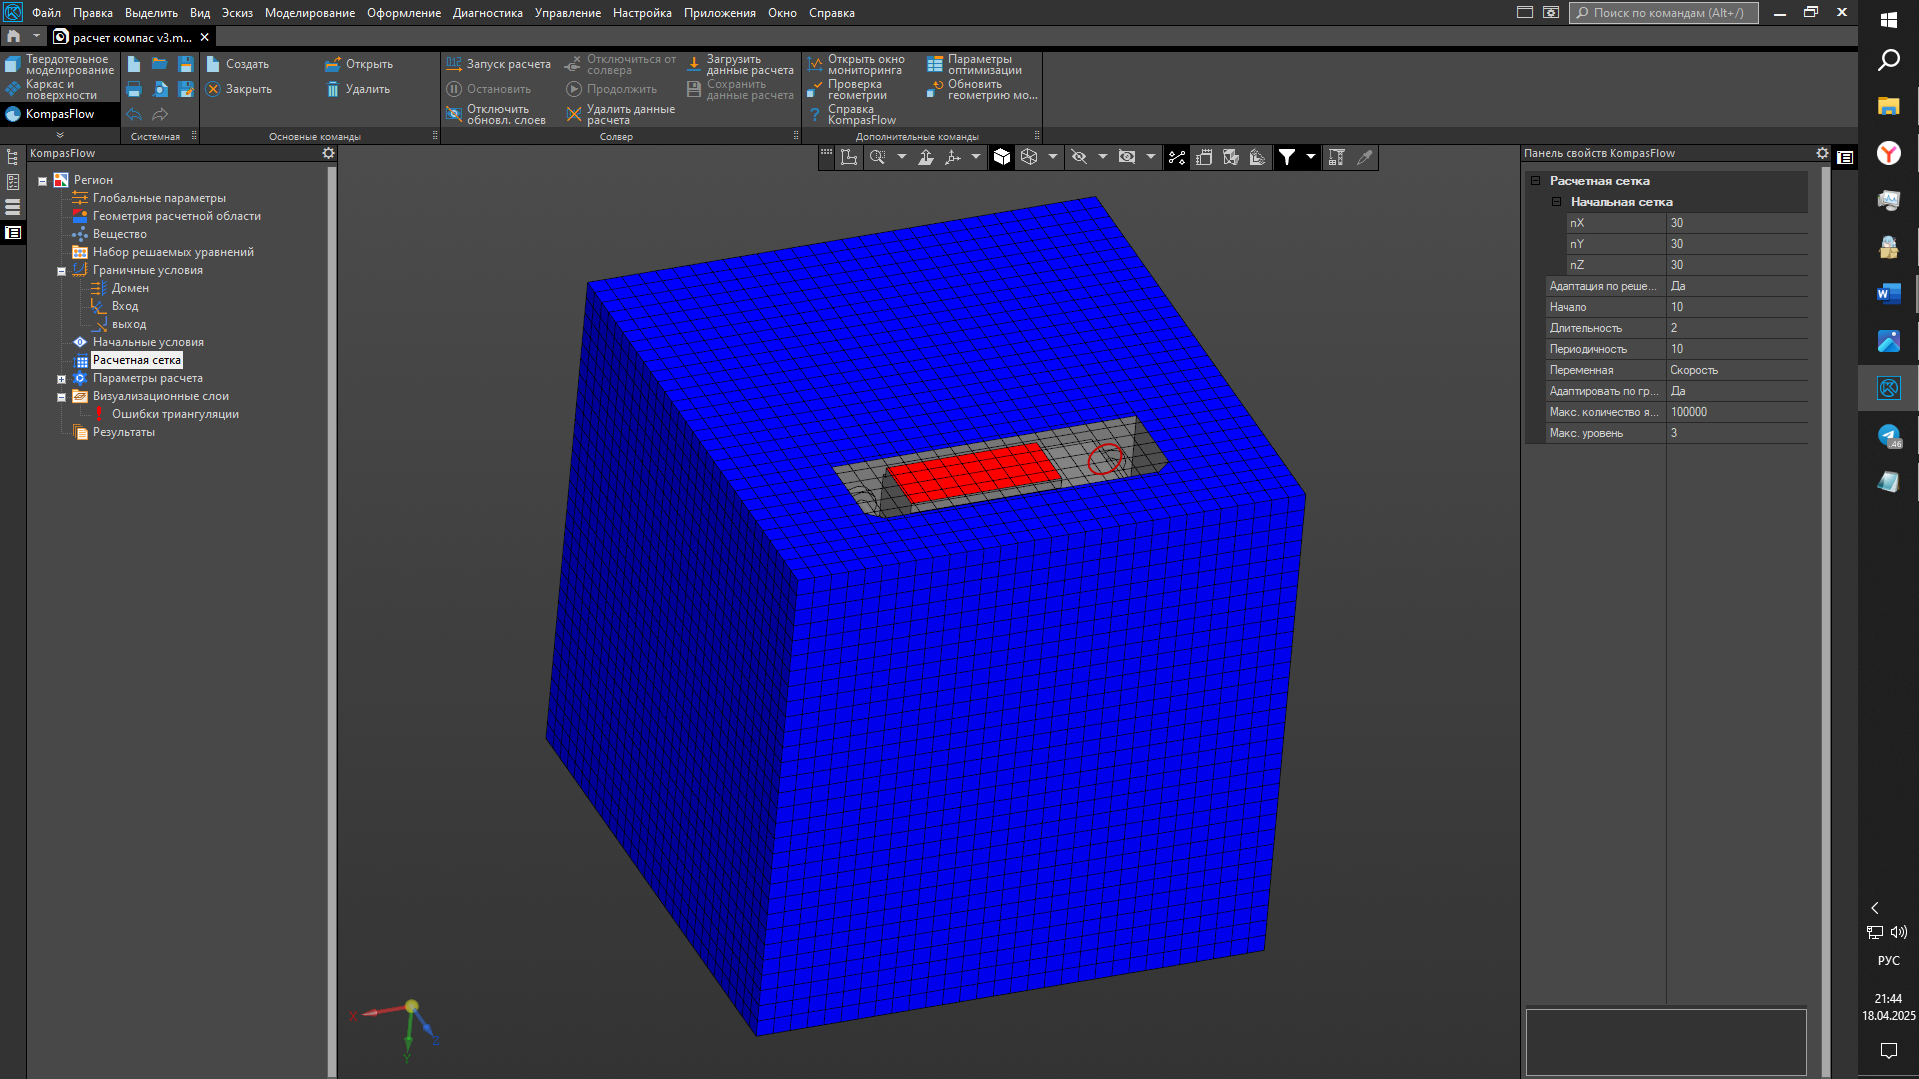Click the zoom magnifier icon in view toolbar

click(x=877, y=157)
